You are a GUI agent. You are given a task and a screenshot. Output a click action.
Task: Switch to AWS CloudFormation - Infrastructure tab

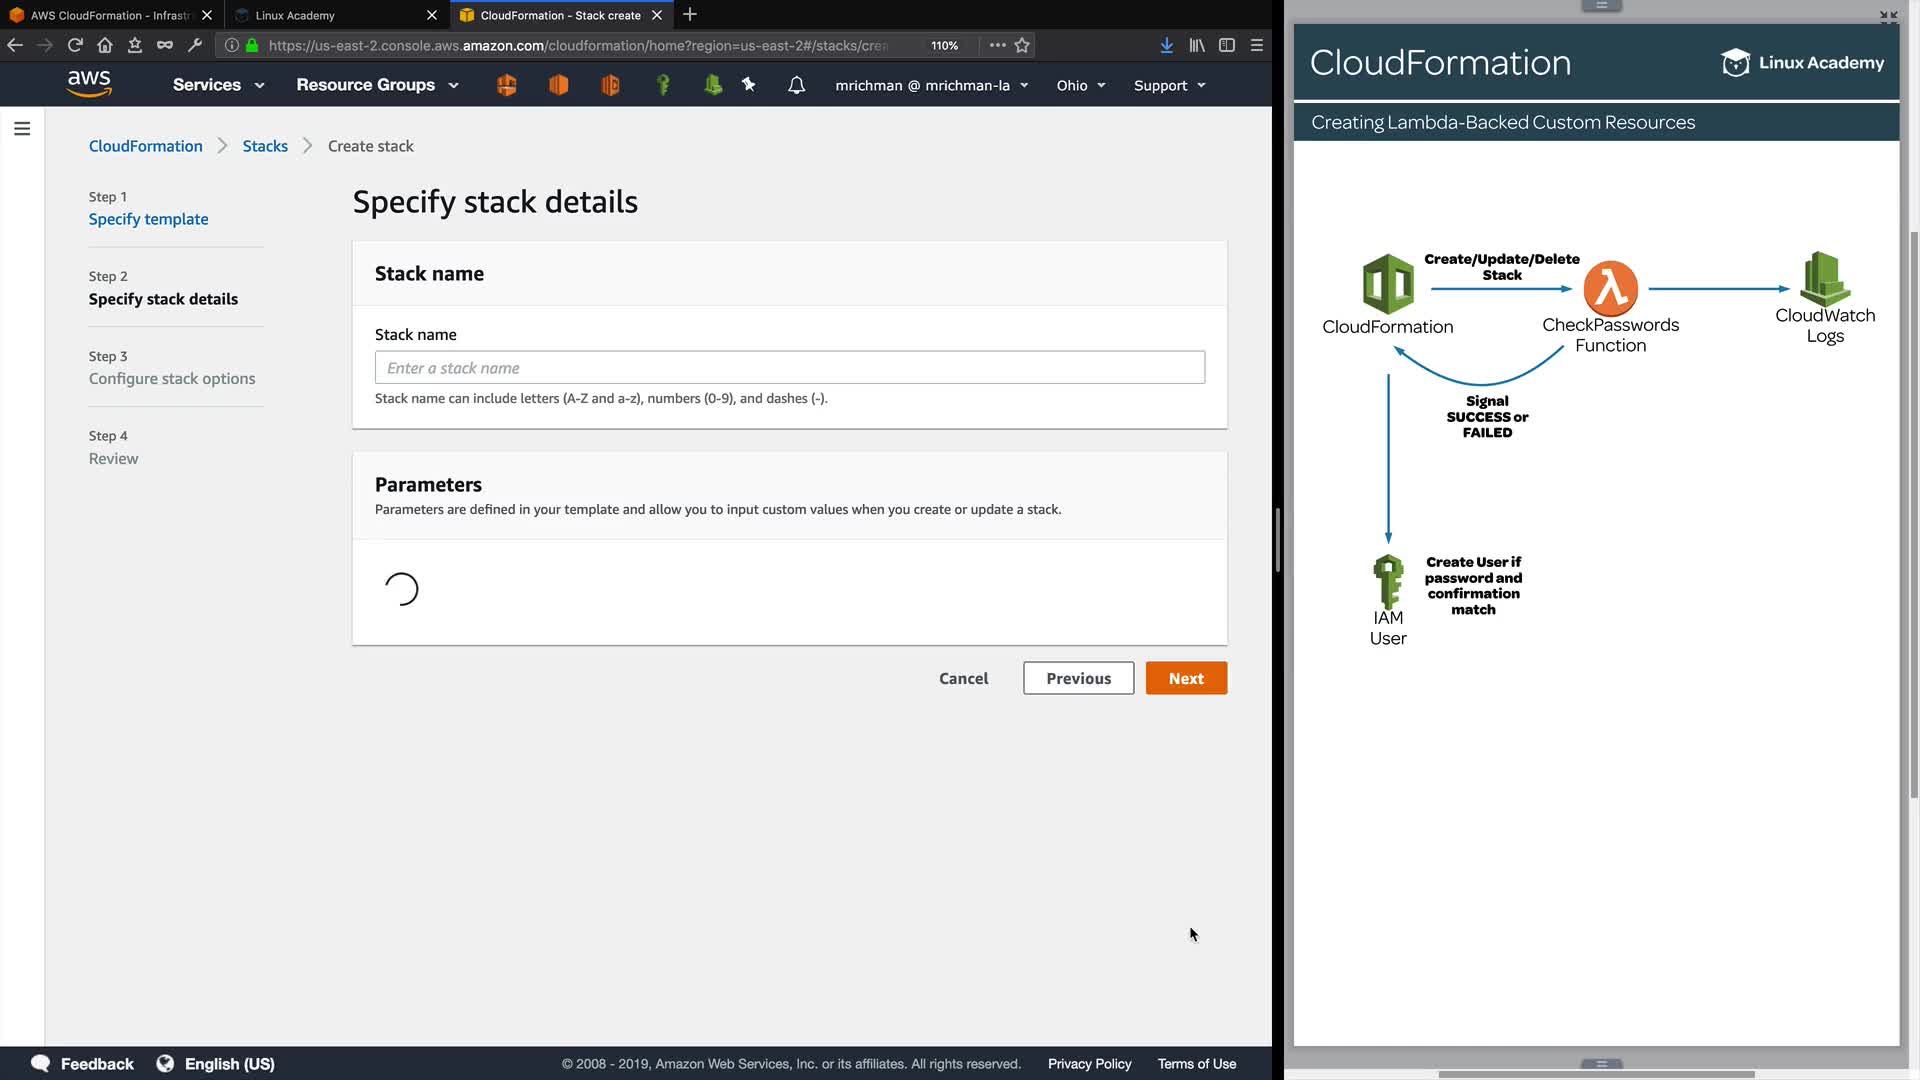click(x=108, y=15)
